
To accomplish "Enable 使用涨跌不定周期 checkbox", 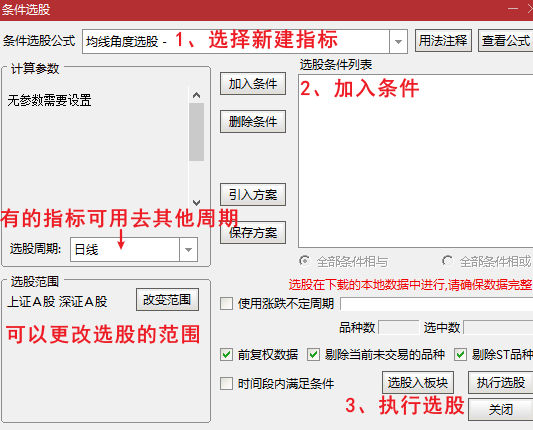I will [x=226, y=304].
